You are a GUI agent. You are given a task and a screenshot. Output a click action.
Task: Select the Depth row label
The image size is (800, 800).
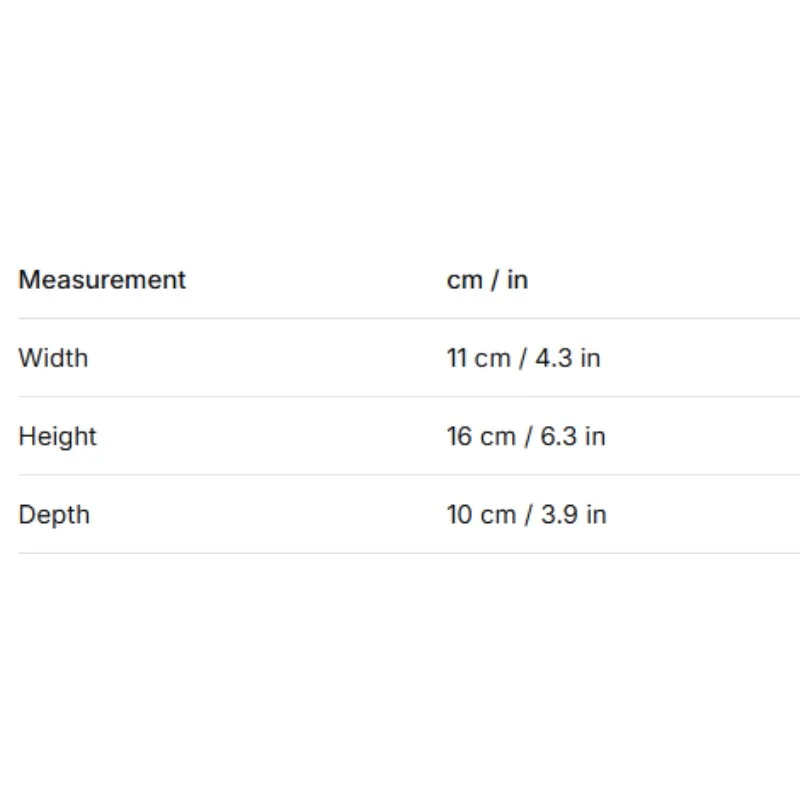(x=54, y=515)
